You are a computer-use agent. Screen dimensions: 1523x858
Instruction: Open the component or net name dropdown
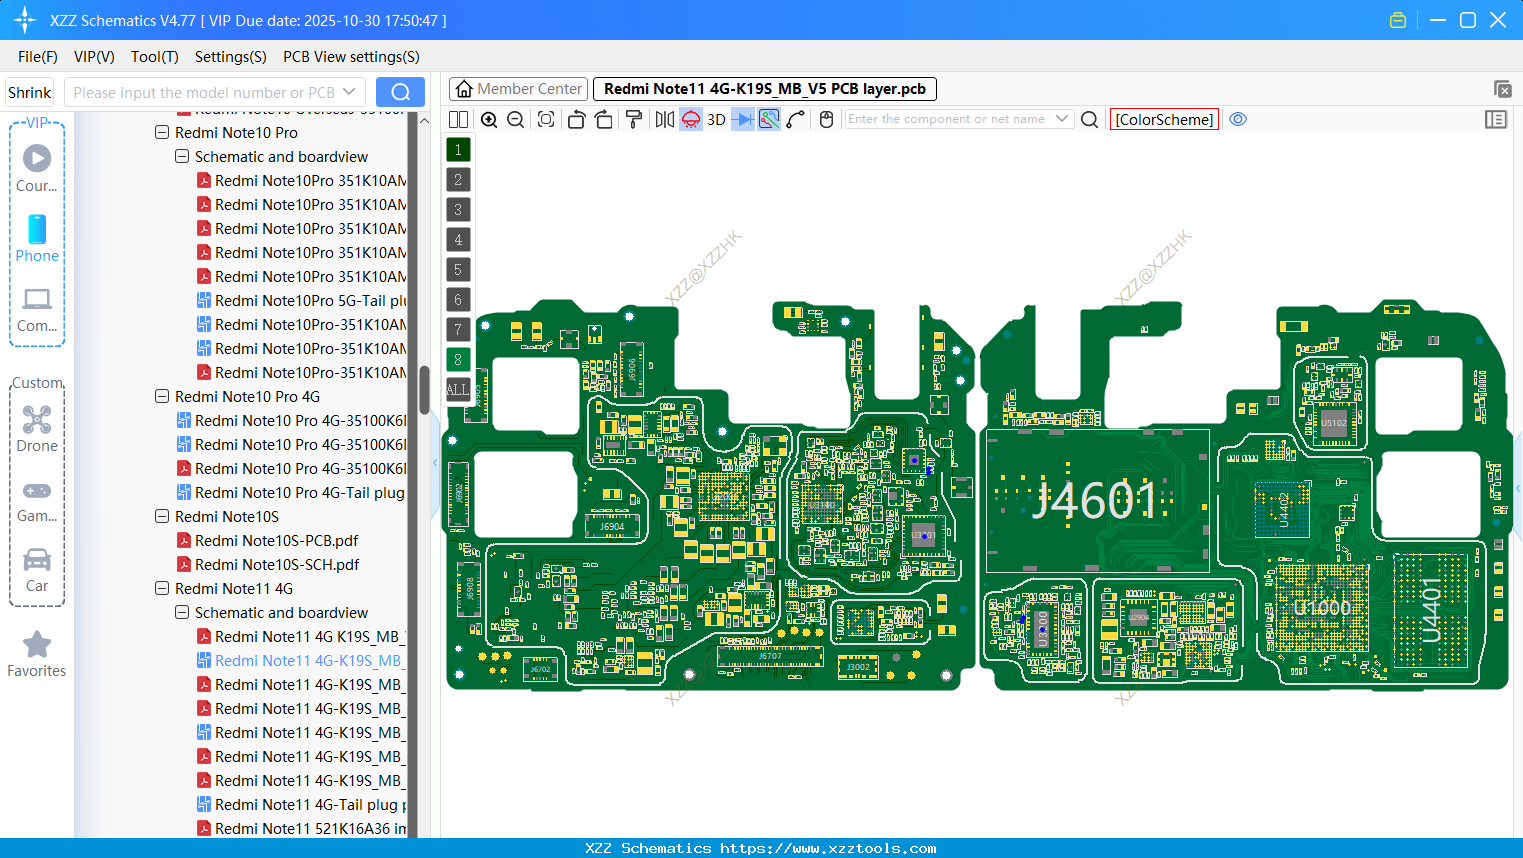1062,119
